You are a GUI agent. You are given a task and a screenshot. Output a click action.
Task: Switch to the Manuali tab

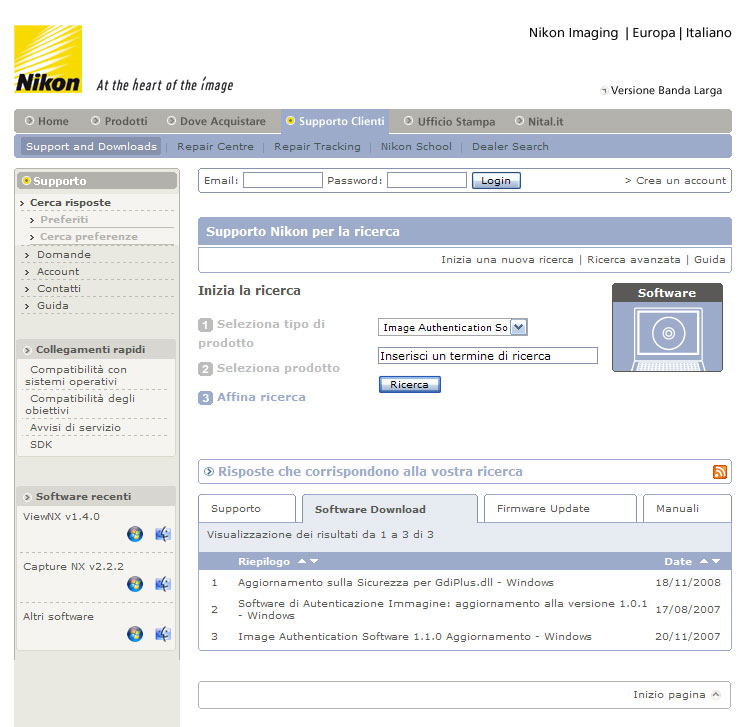pyautogui.click(x=687, y=509)
